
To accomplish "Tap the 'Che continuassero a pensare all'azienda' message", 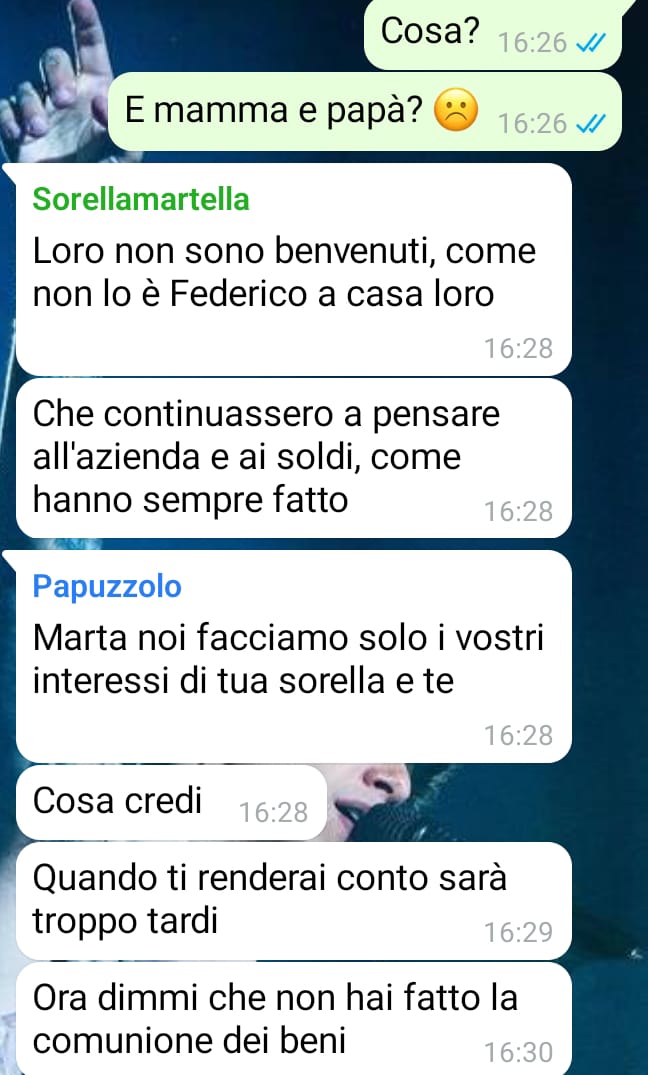I will click(x=293, y=458).
